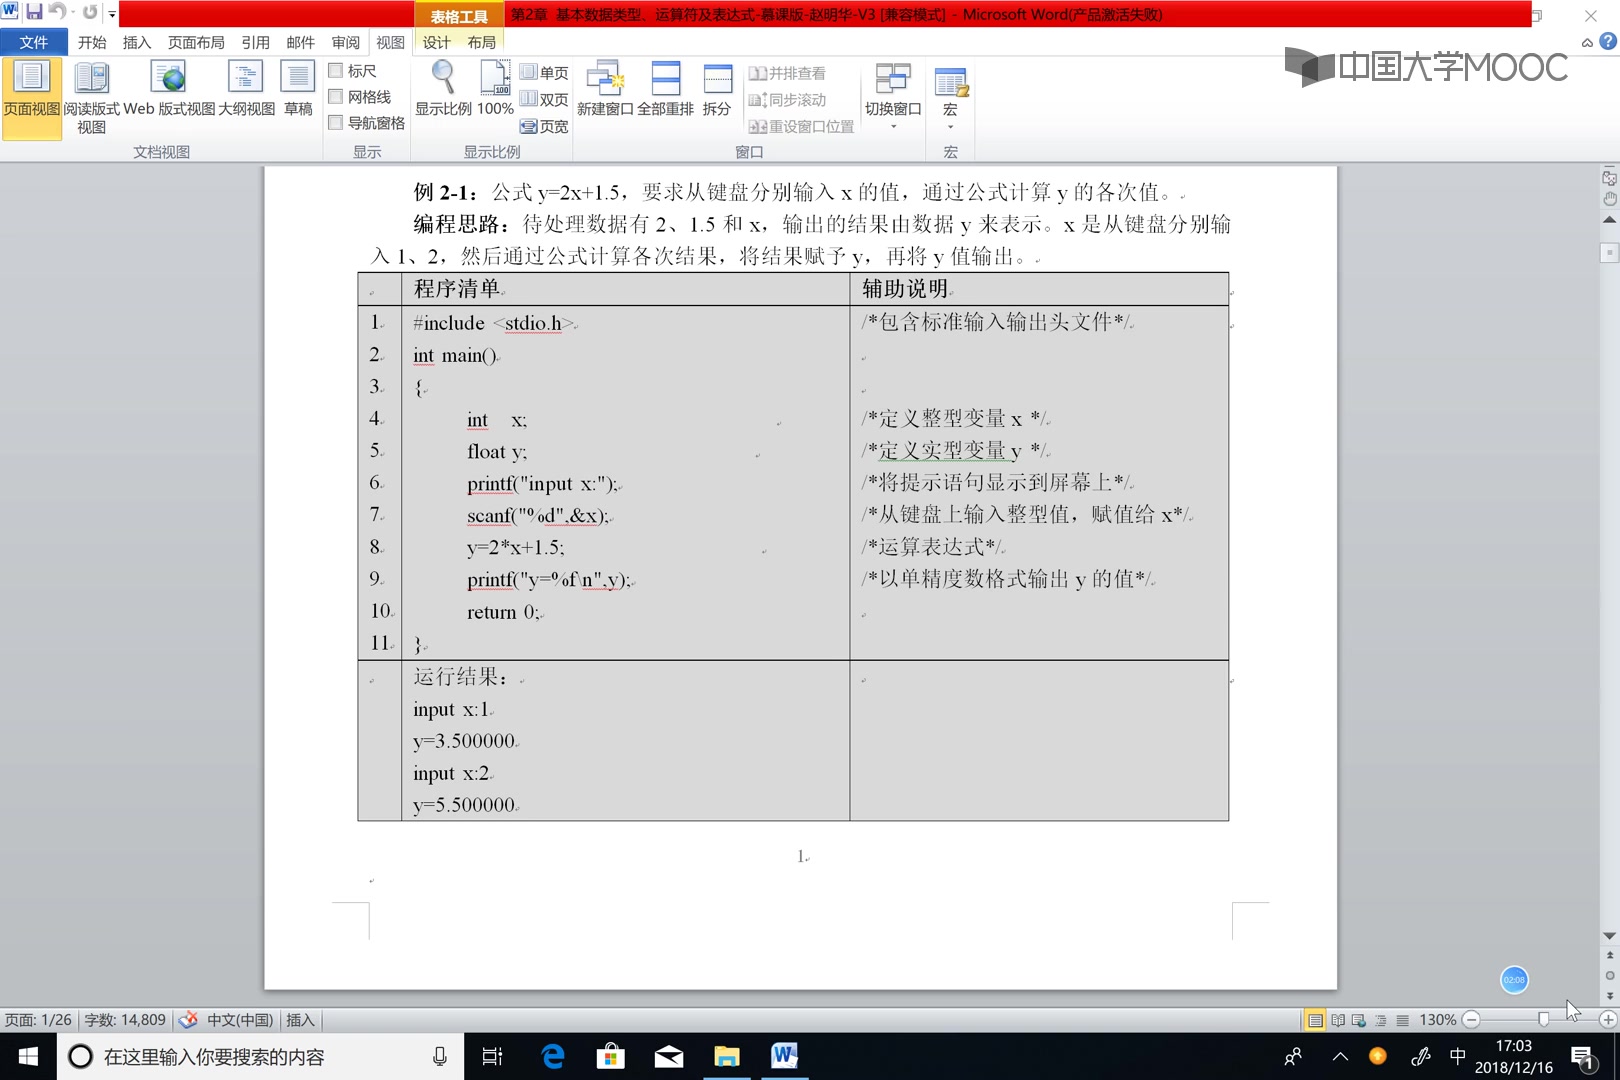Open the 表格工具 设计 tab

(x=437, y=42)
